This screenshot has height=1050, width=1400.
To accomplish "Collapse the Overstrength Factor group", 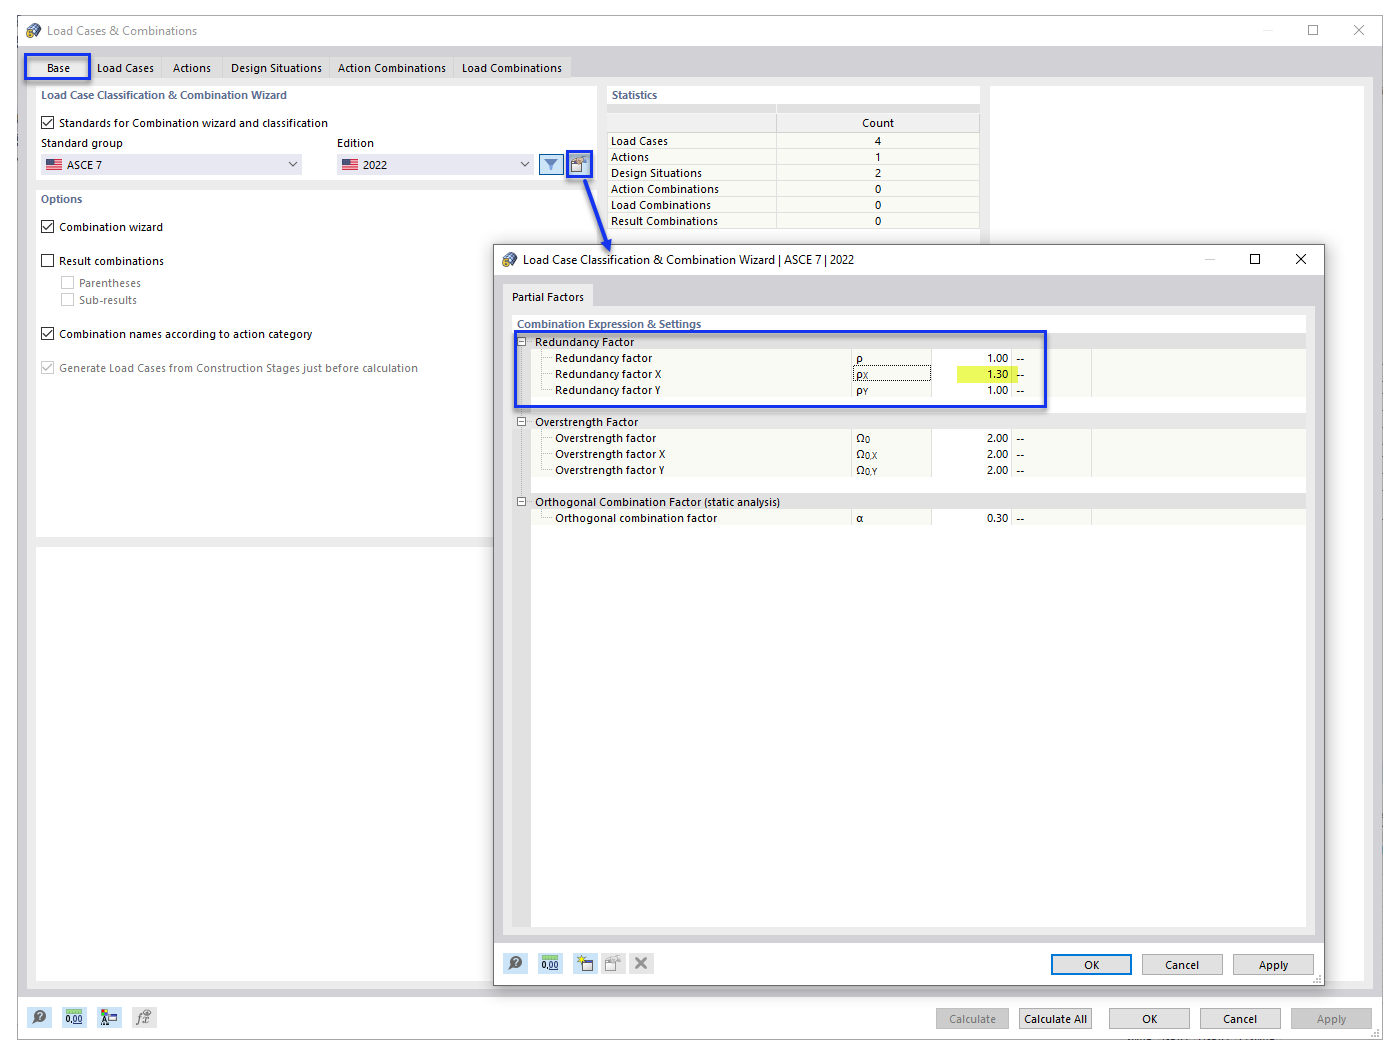I will [521, 422].
